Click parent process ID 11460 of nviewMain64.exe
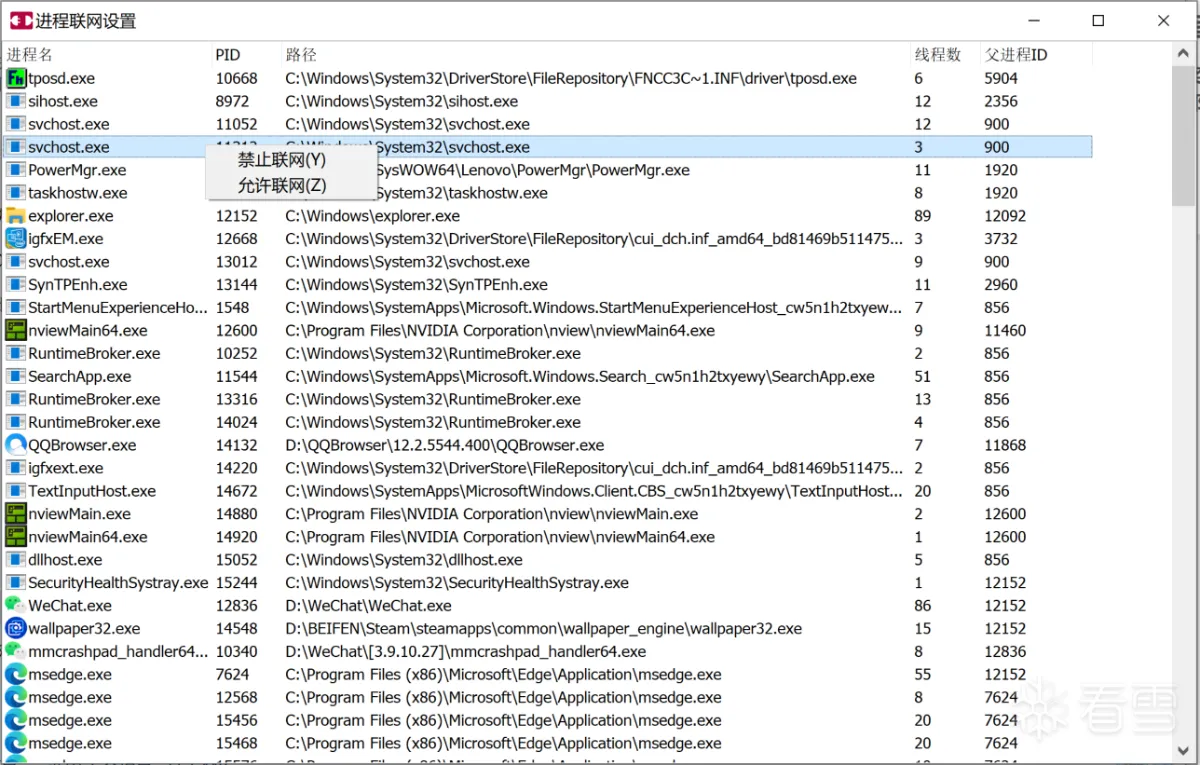 1005,331
